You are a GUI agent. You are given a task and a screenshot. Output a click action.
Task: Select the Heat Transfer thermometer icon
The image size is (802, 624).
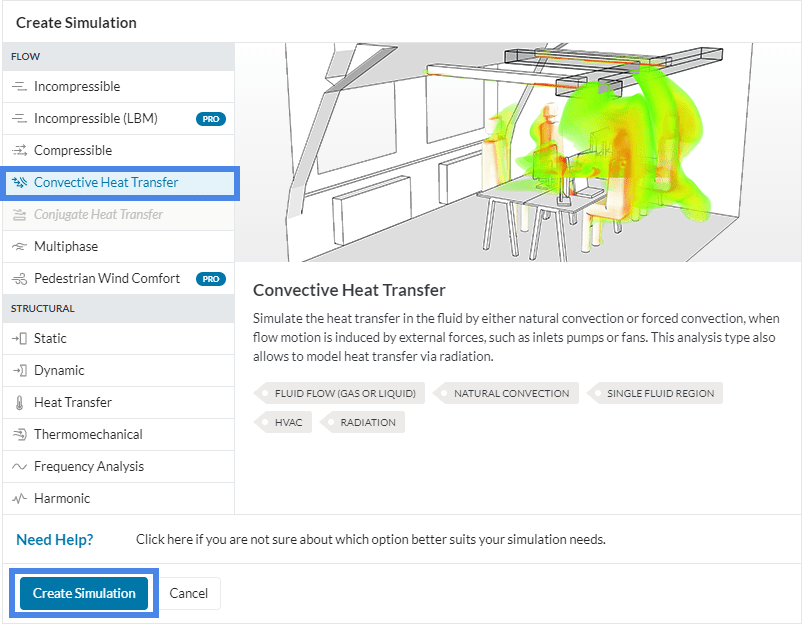17,402
